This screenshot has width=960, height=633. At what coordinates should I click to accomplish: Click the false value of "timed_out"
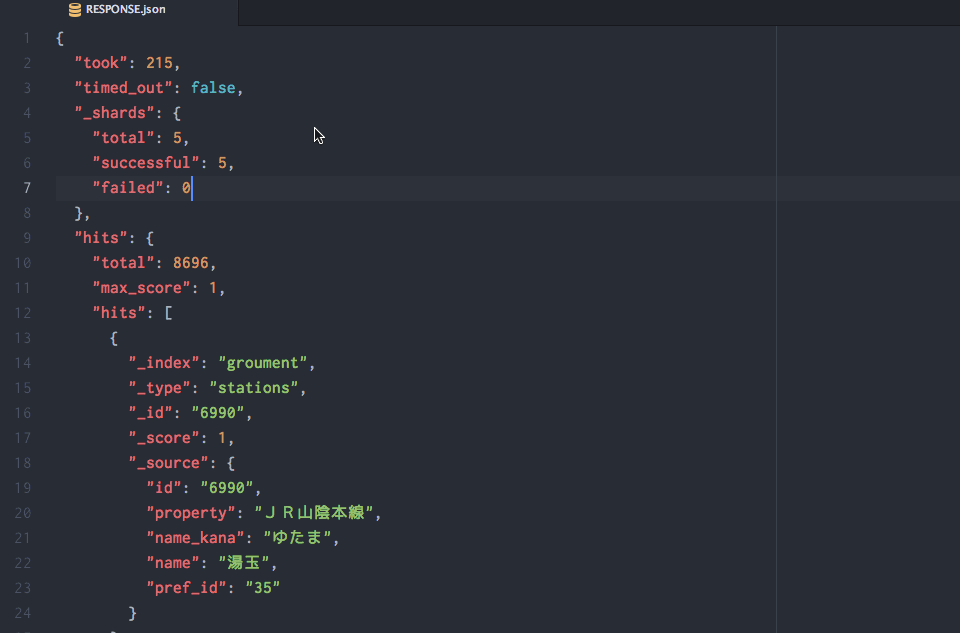click(x=213, y=87)
